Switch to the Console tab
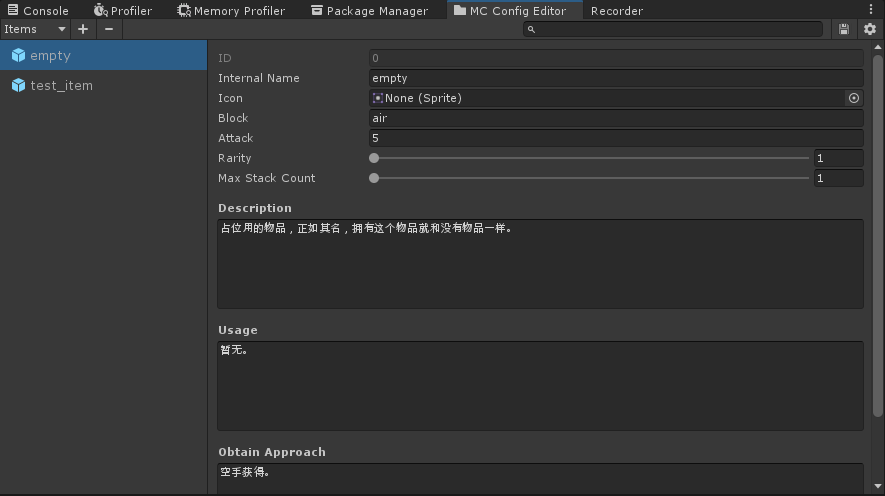885x496 pixels. 38,11
